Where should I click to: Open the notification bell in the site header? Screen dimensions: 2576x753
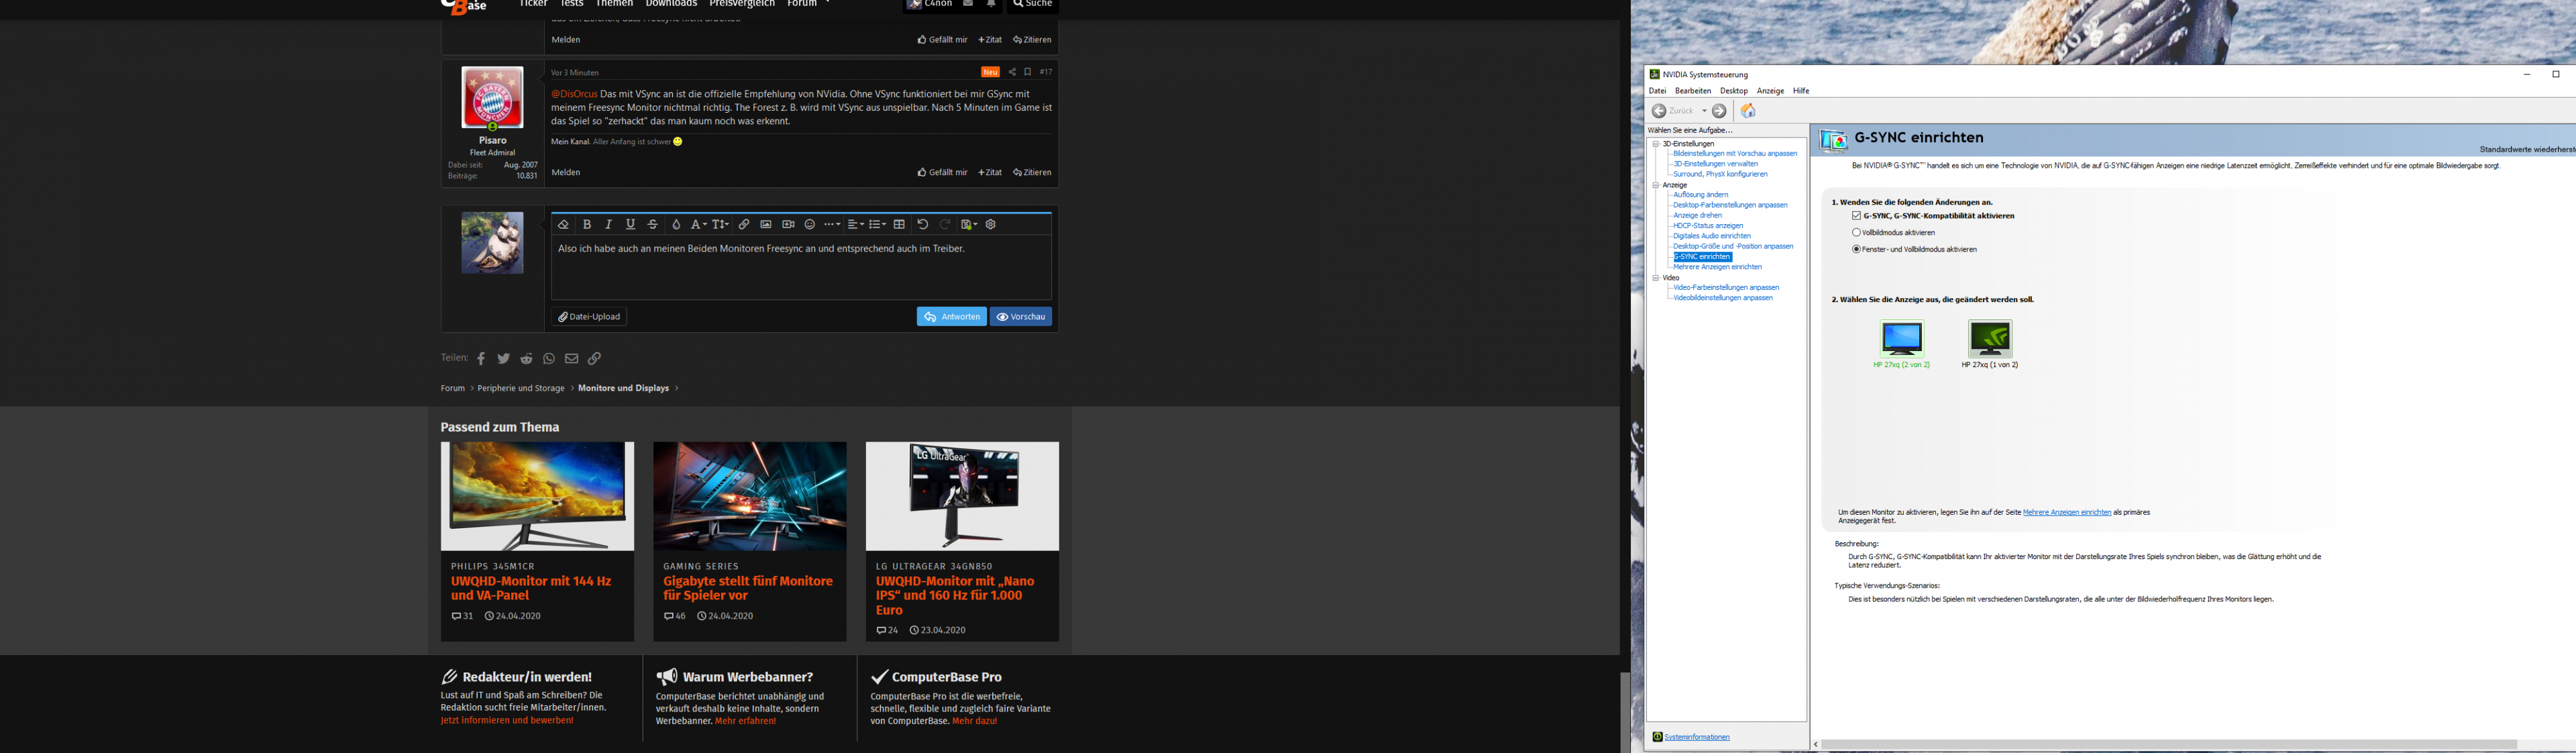[991, 4]
